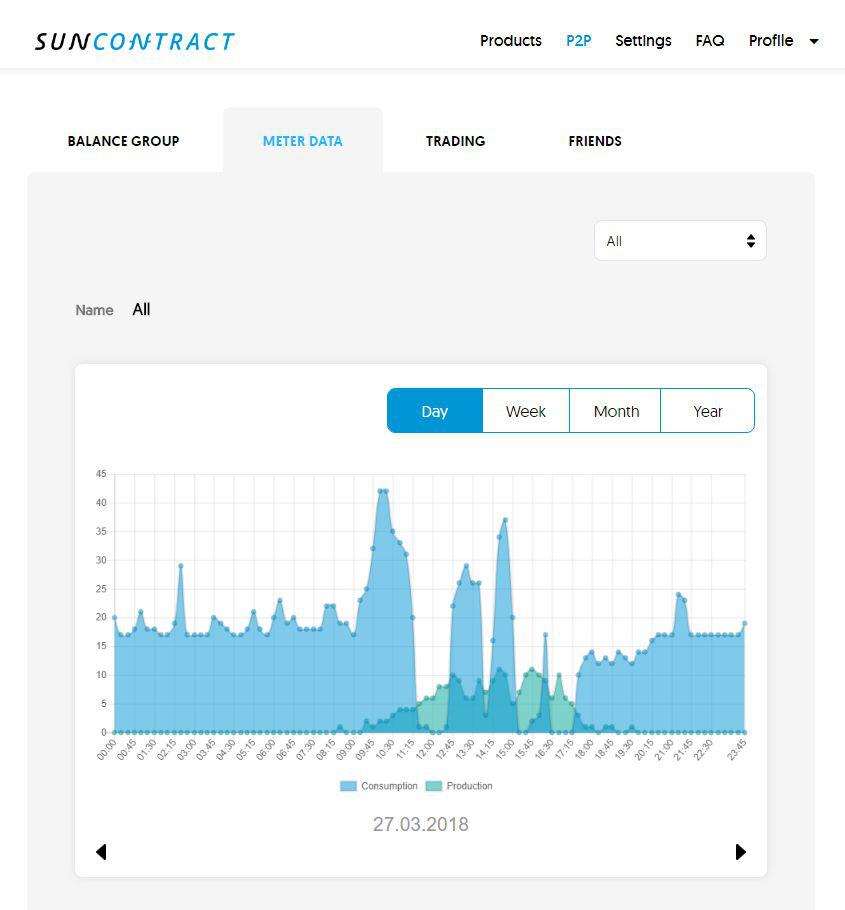
Task: Click the 45 y-axis label
Action: pos(101,474)
